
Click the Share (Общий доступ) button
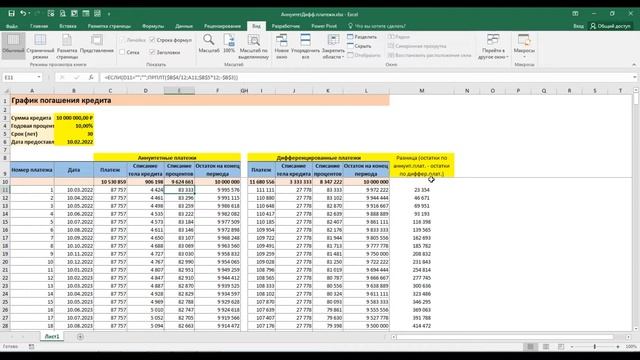pyautogui.click(x=611, y=26)
